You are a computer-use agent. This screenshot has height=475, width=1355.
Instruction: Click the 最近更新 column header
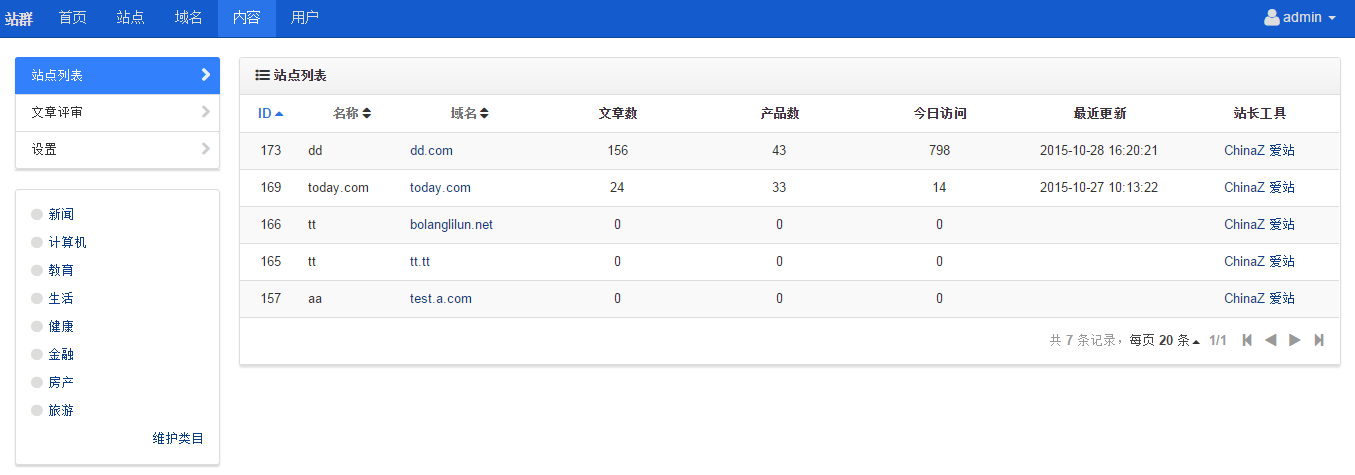1099,113
